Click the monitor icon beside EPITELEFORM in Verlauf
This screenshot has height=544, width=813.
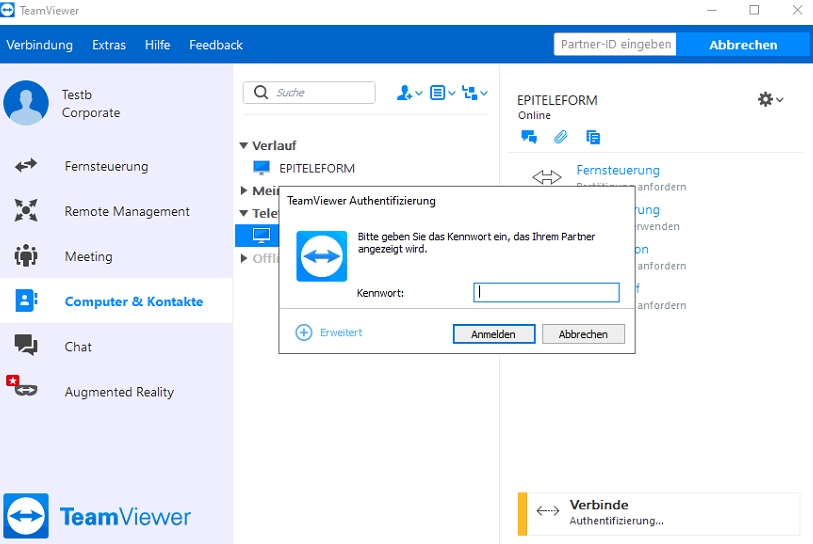point(261,168)
